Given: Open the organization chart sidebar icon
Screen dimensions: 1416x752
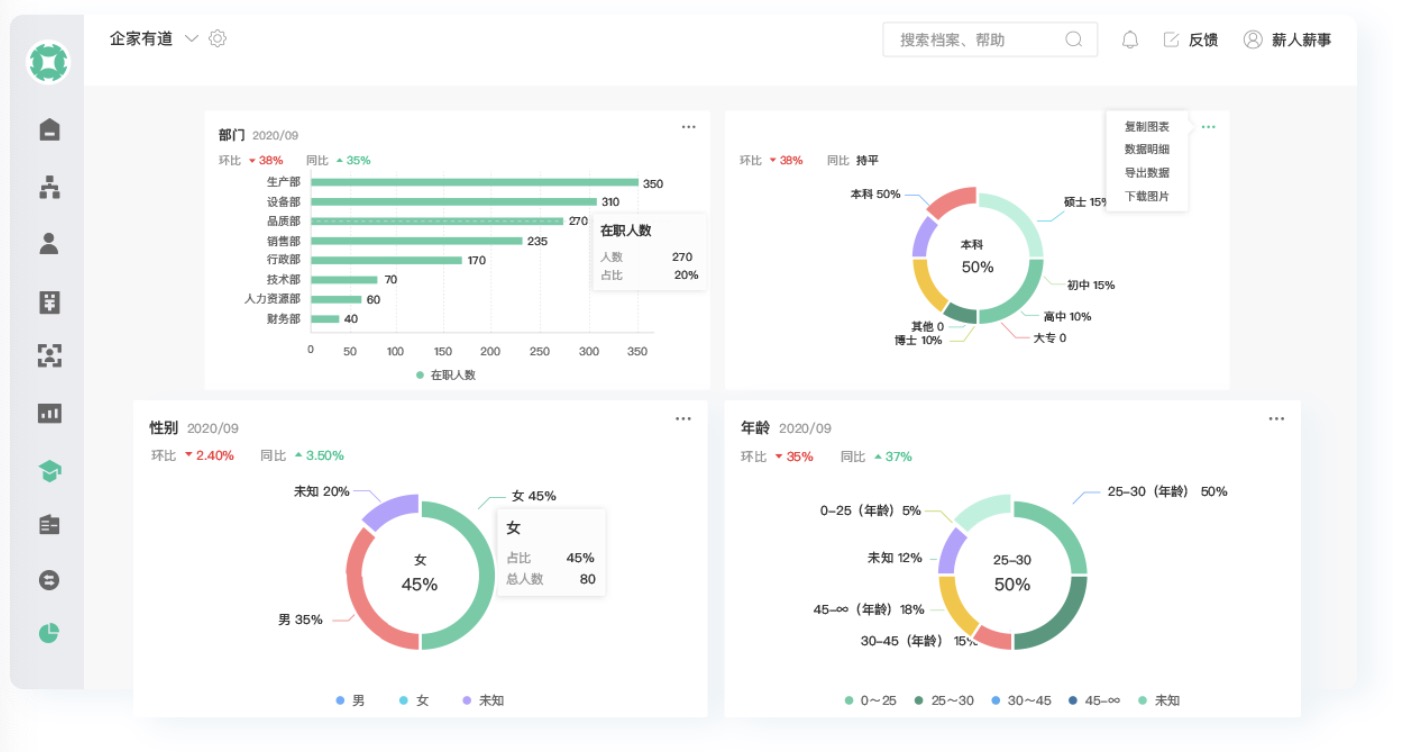Looking at the screenshot, I should pyautogui.click(x=49, y=187).
